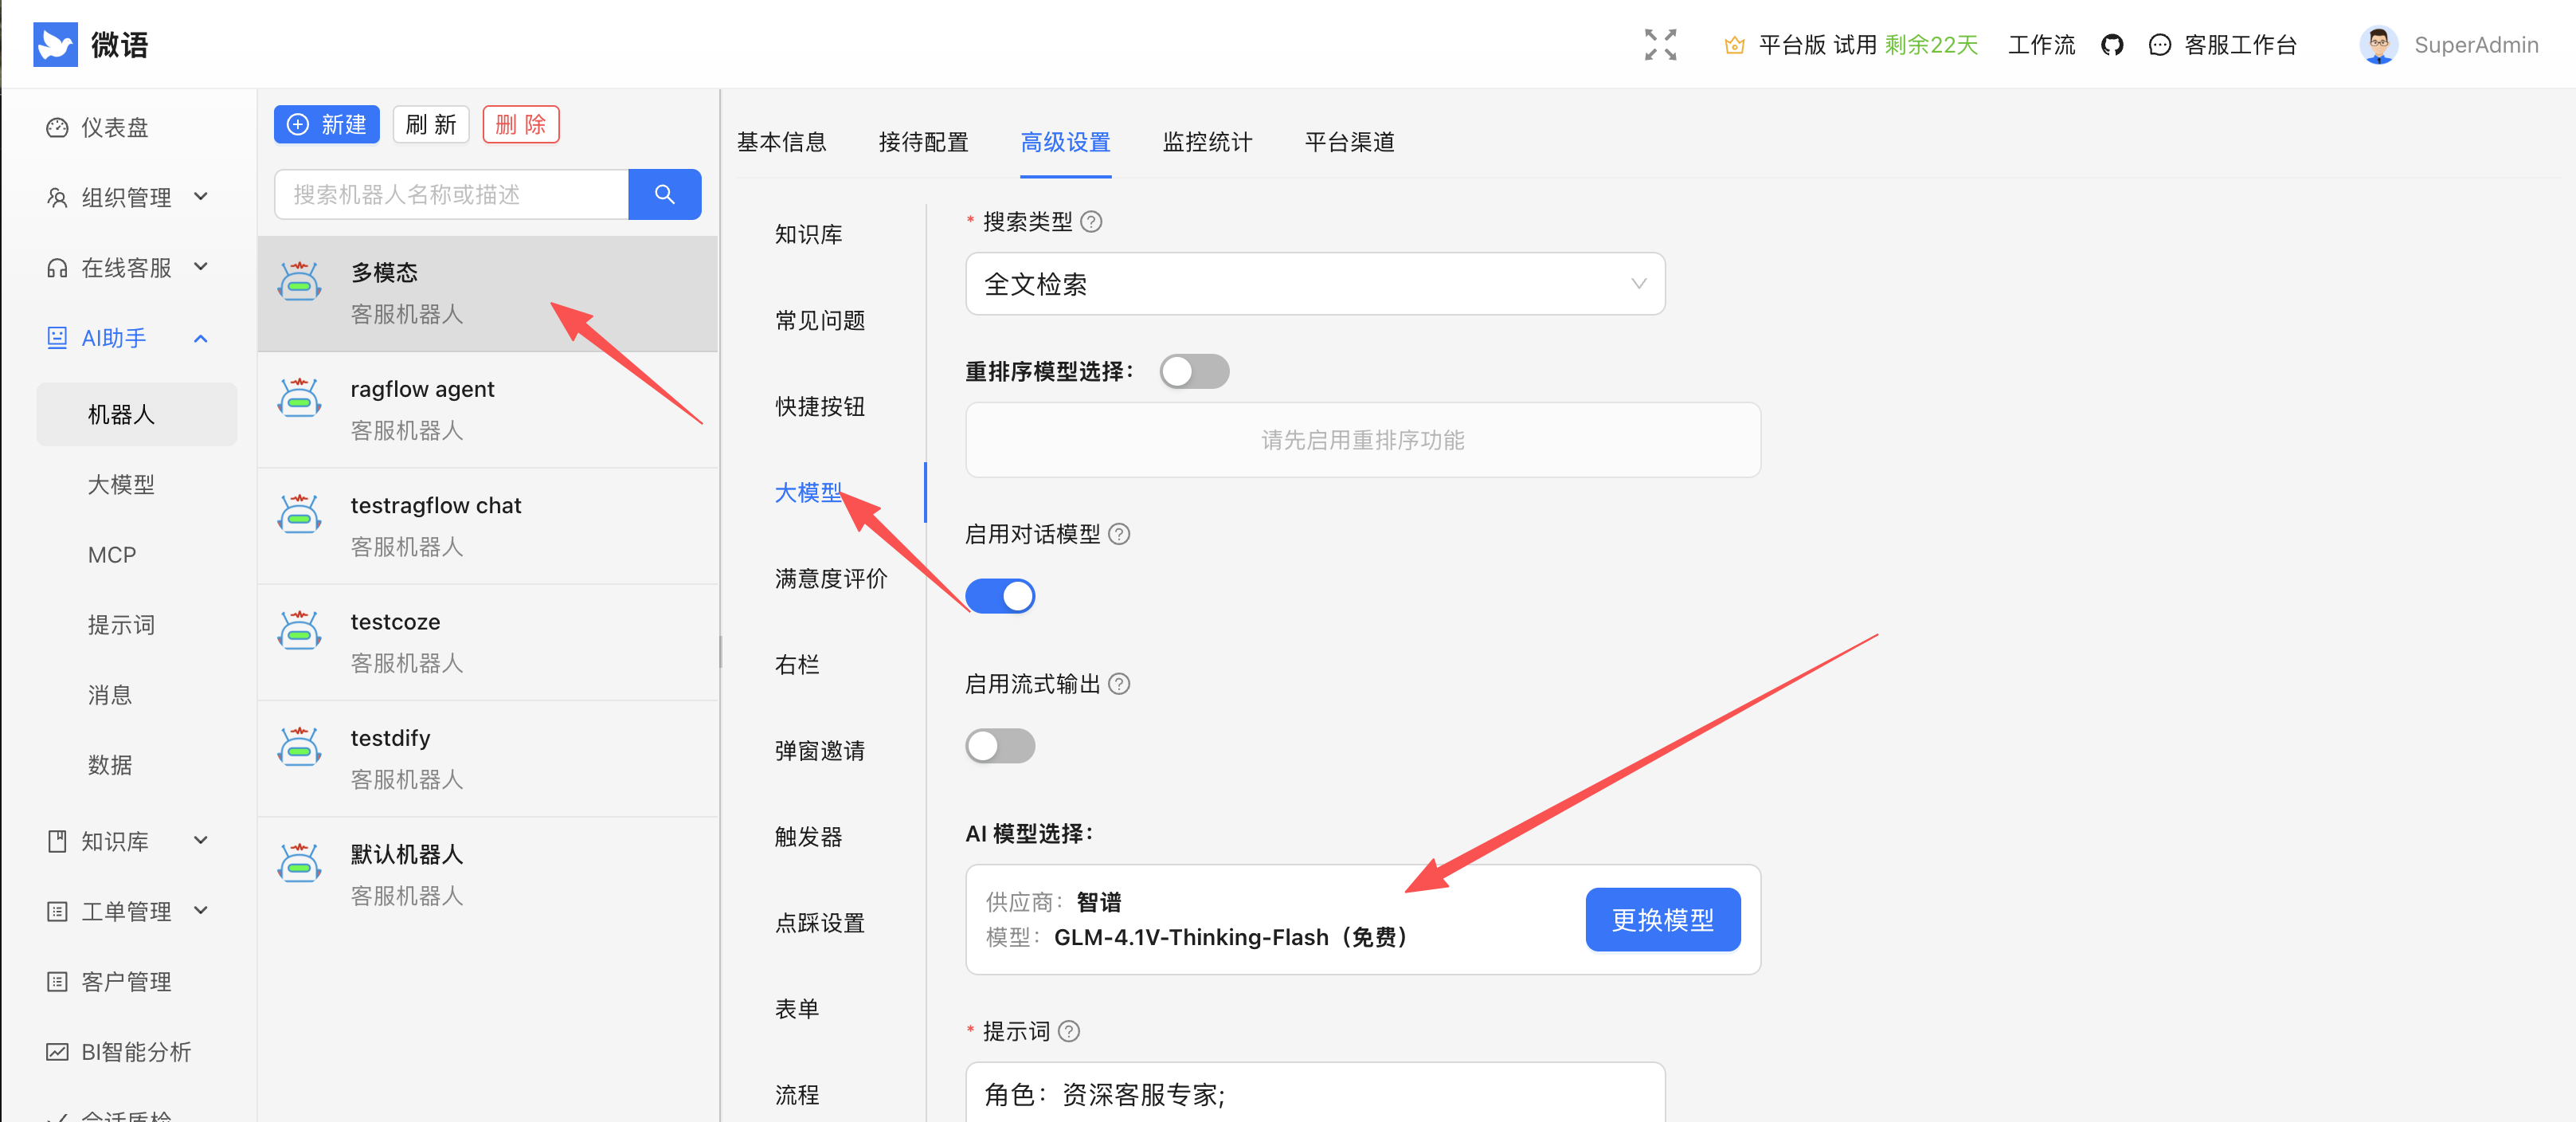This screenshot has width=2576, height=1122.
Task: Click the 微语 bird logo
Action: [x=55, y=45]
